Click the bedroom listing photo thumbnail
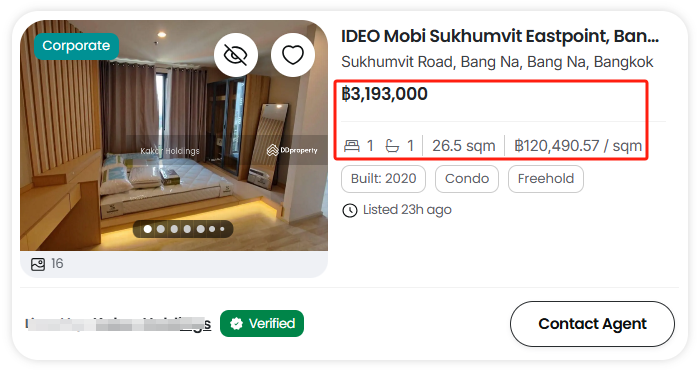Image resolution: width=697 pixels, height=375 pixels. pos(174,136)
